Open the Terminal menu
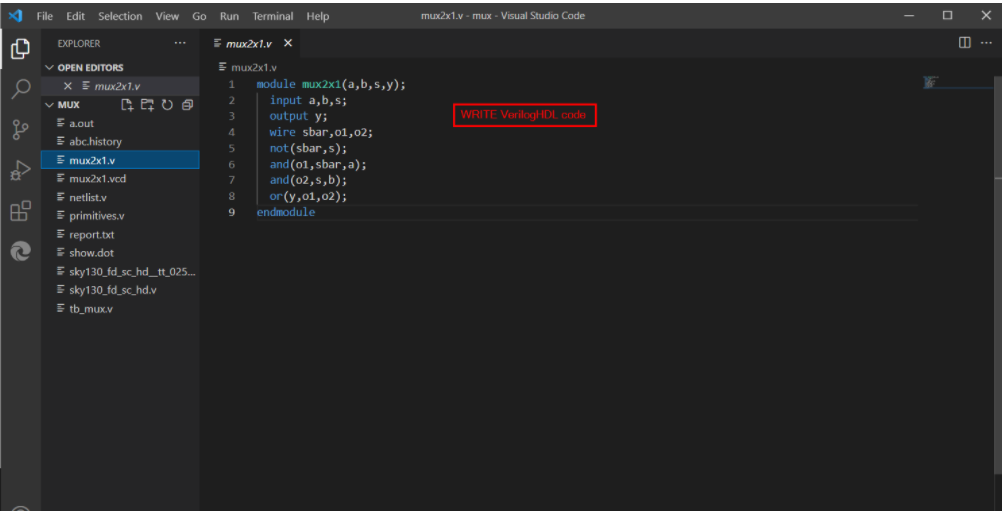 (x=273, y=16)
